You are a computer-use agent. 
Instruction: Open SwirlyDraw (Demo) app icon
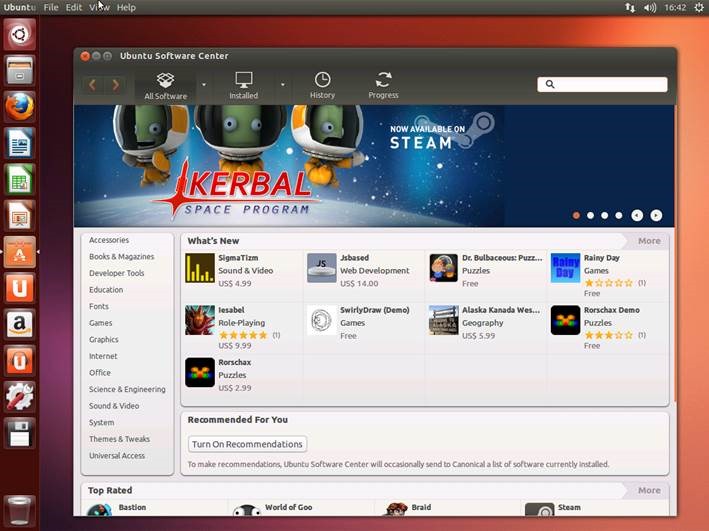point(321,320)
